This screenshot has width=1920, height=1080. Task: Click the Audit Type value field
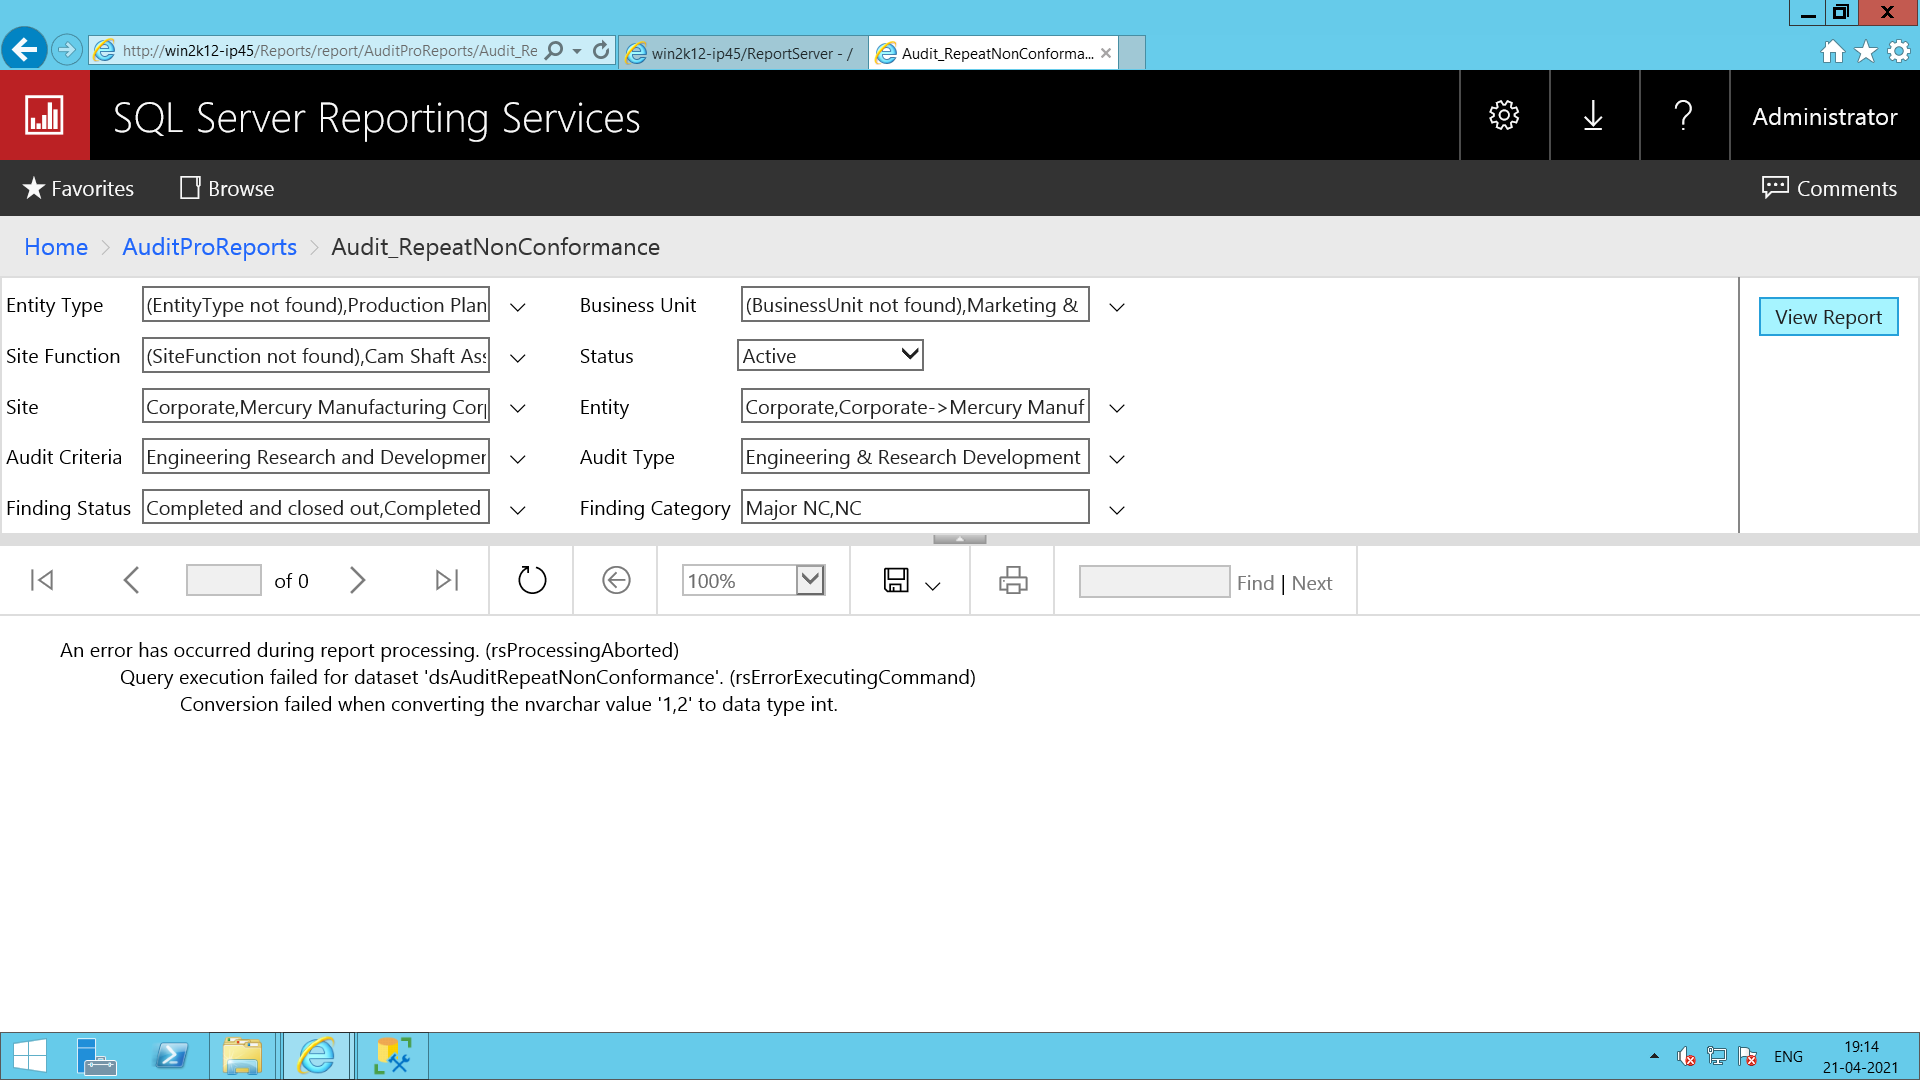click(x=915, y=456)
